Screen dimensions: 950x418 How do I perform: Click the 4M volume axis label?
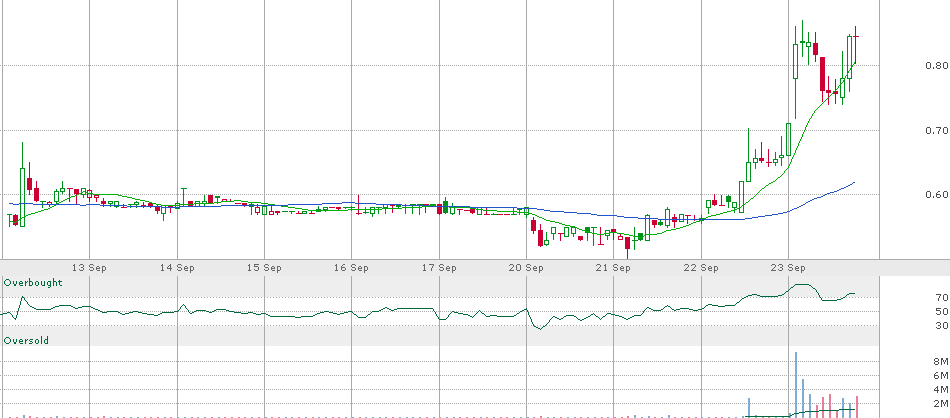[940, 390]
